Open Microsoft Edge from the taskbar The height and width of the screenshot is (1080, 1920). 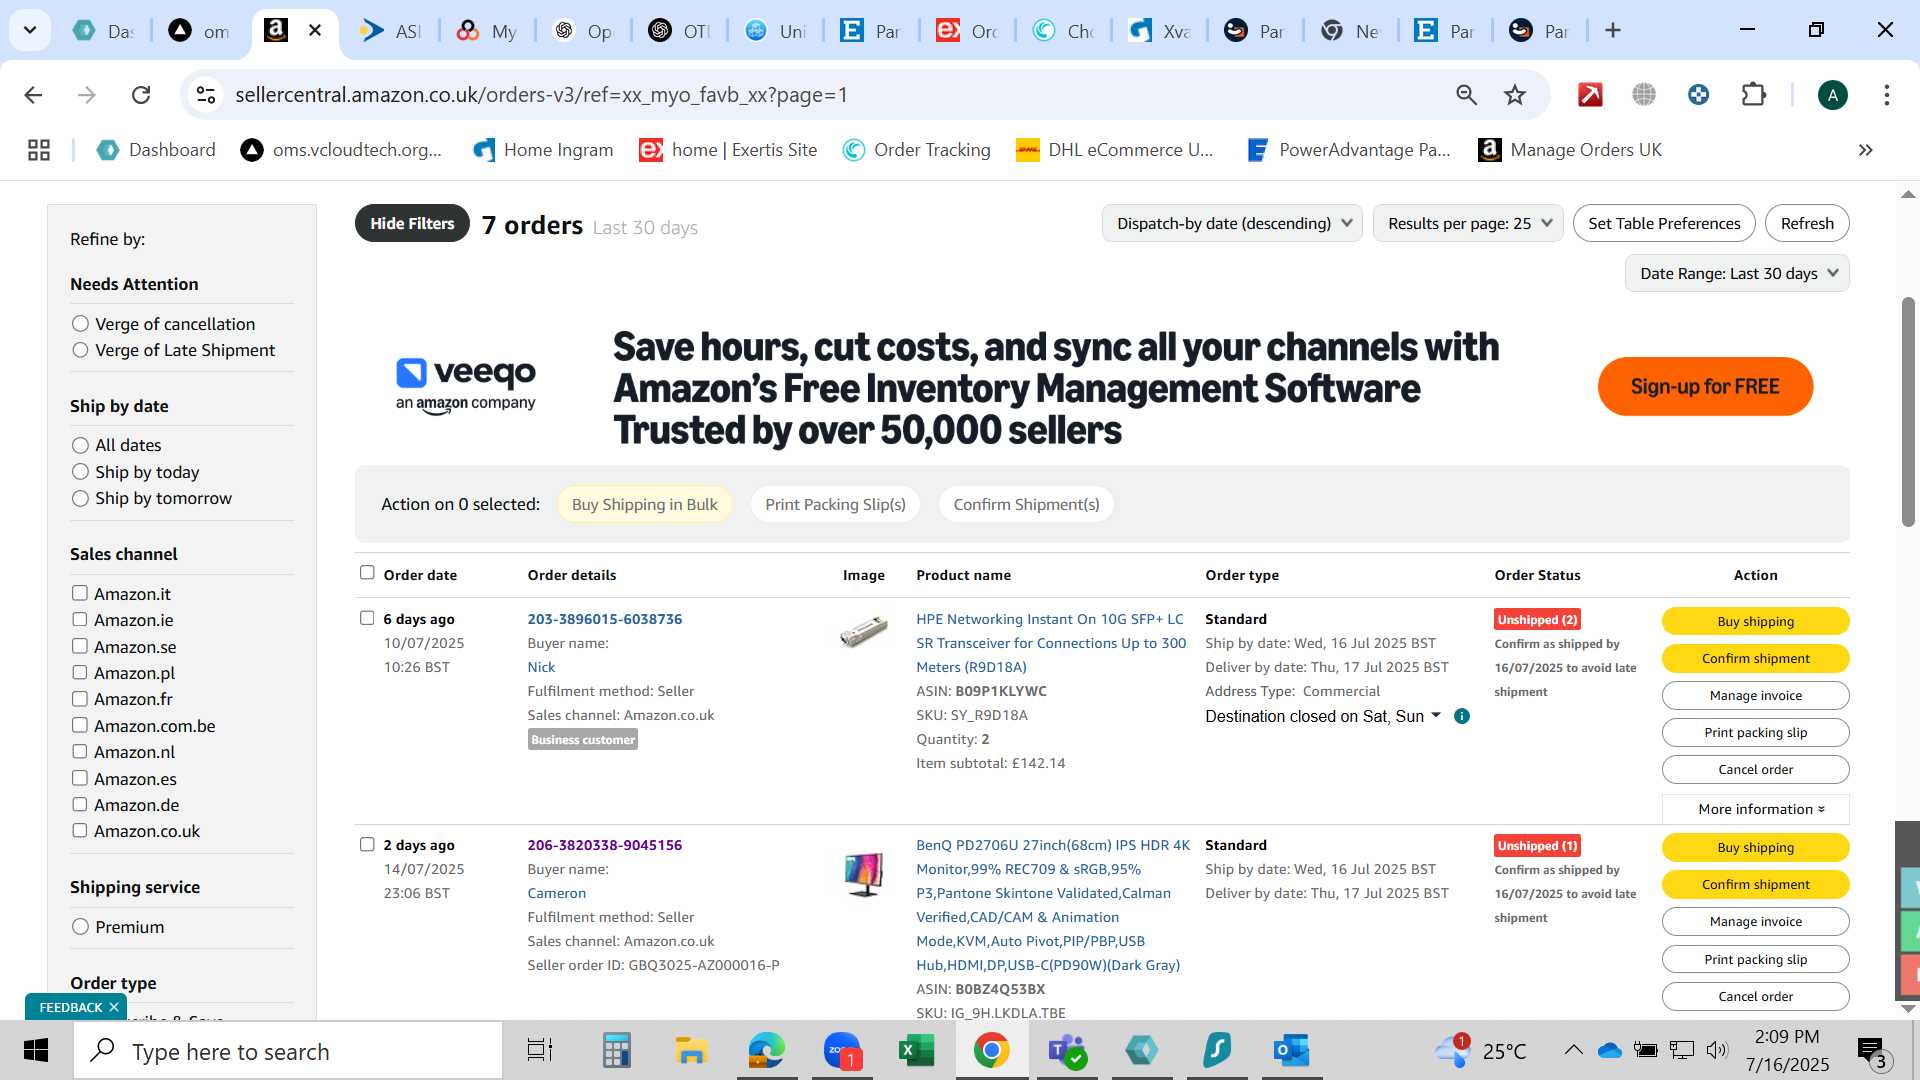pyautogui.click(x=766, y=1051)
